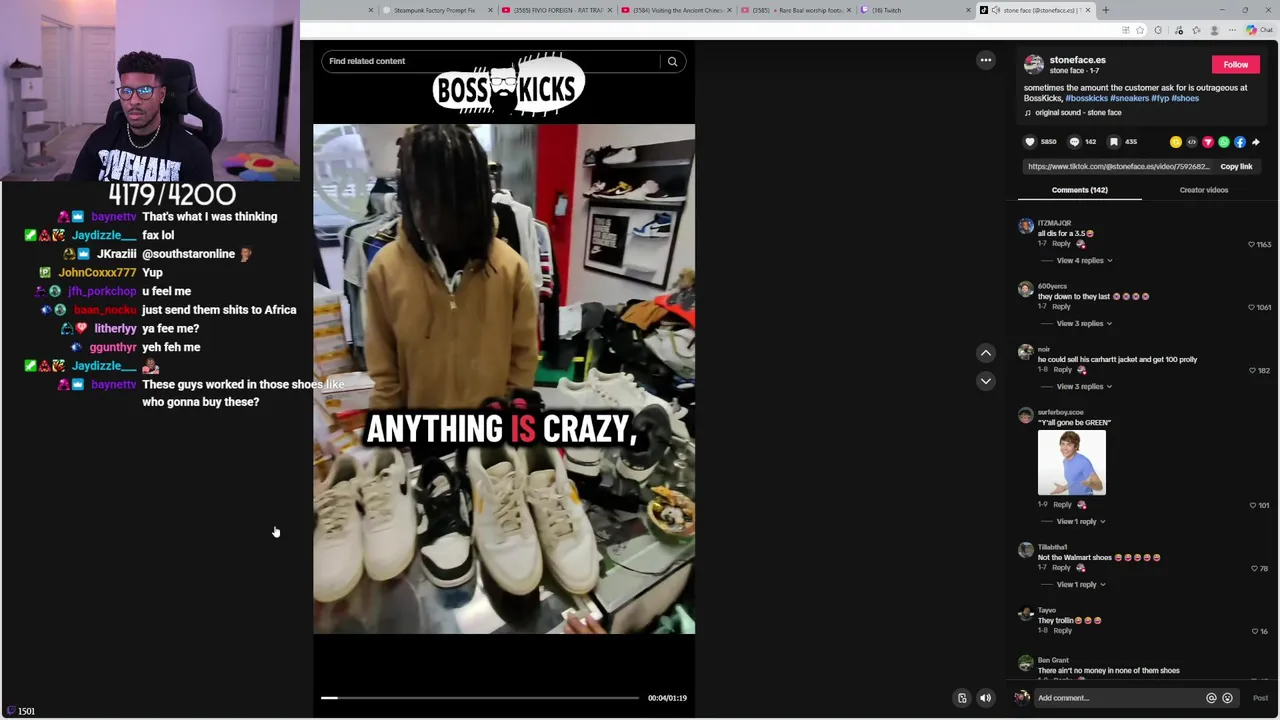Focus the Find related content search field

click(x=492, y=61)
